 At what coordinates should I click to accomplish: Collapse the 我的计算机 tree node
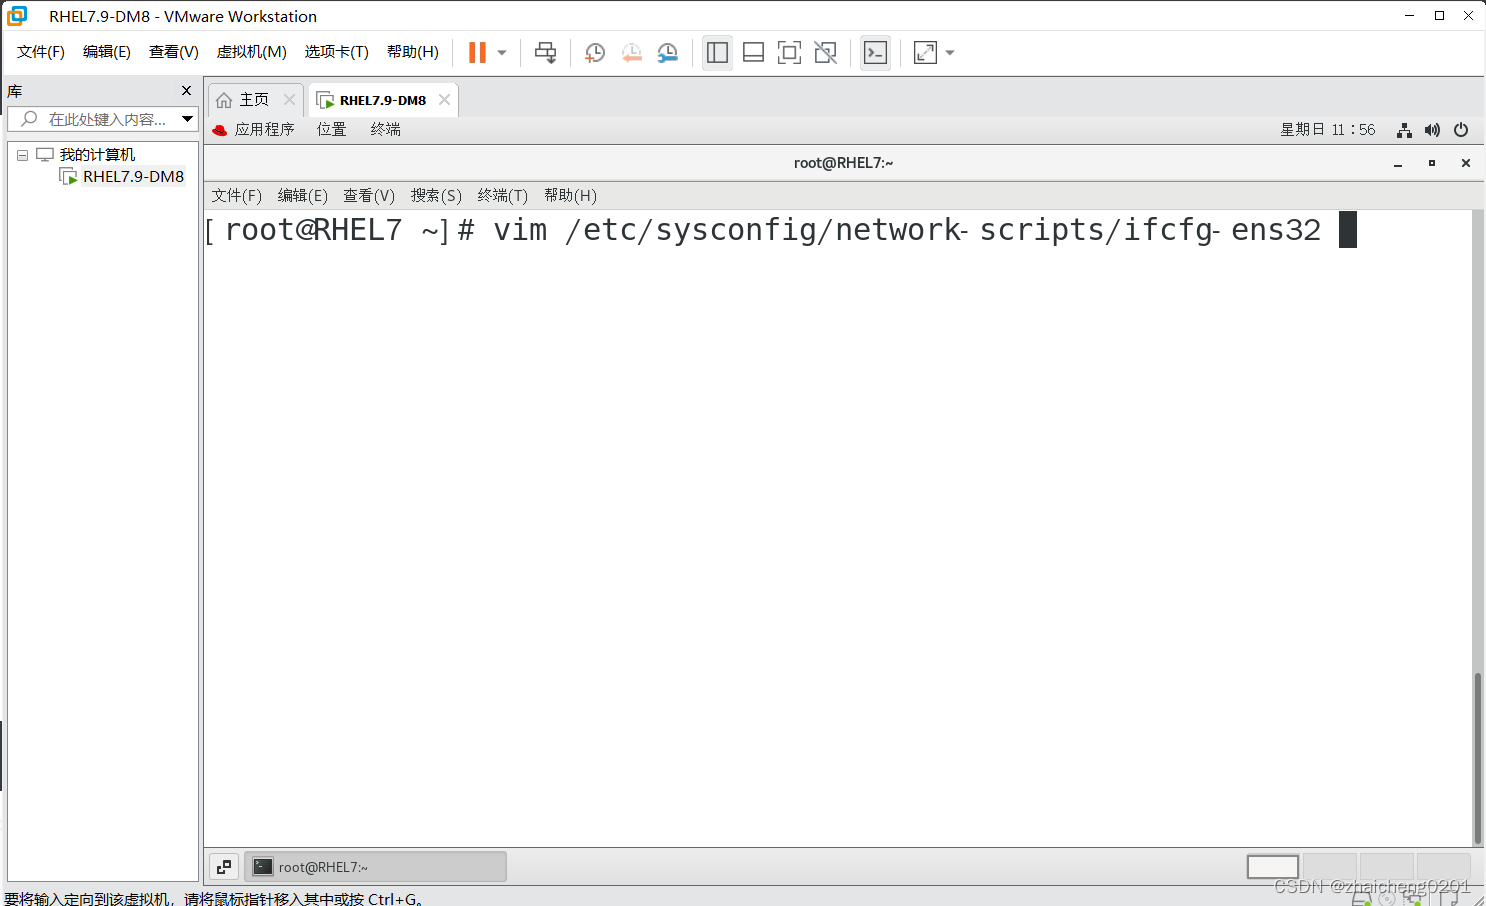(22, 155)
